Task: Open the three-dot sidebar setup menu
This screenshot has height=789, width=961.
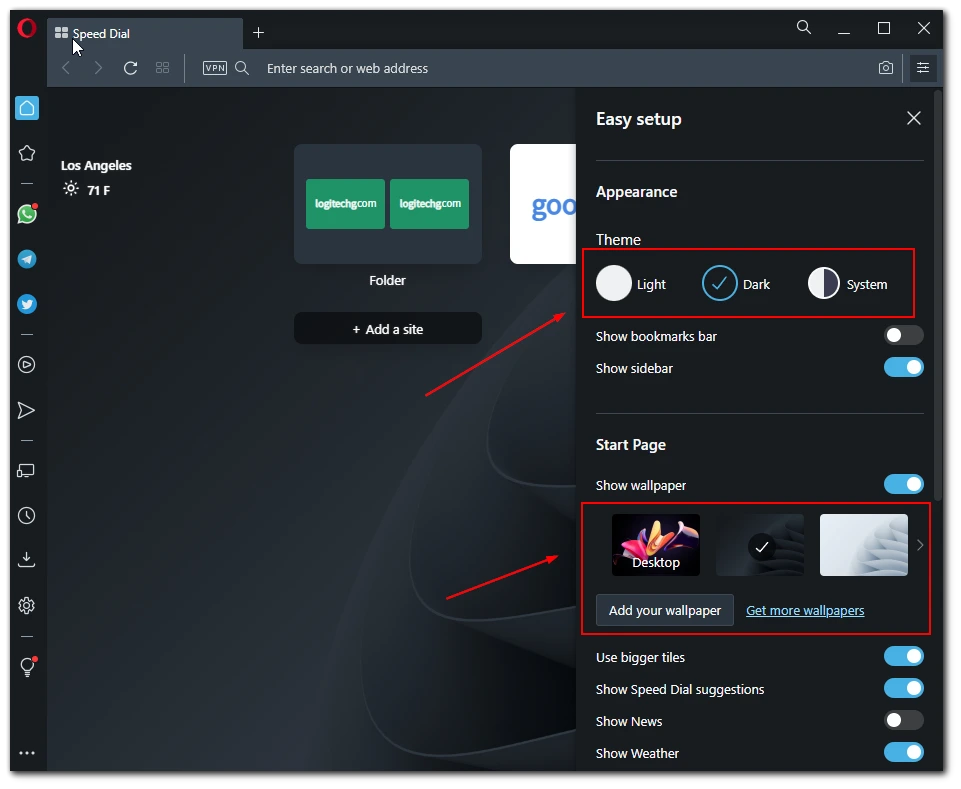Action: (27, 753)
